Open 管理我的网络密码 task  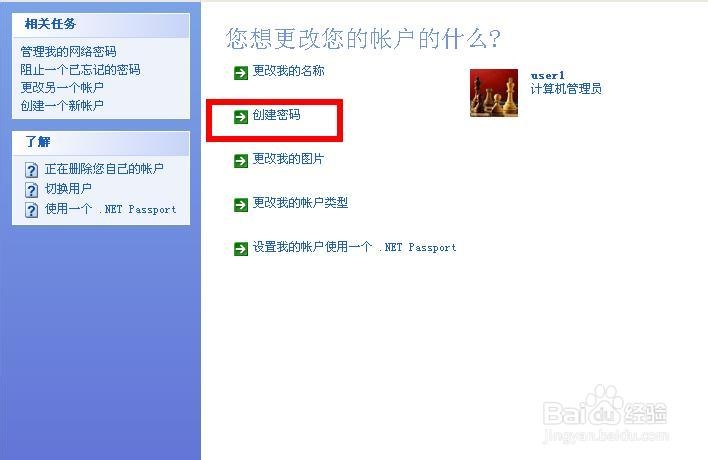point(68,51)
